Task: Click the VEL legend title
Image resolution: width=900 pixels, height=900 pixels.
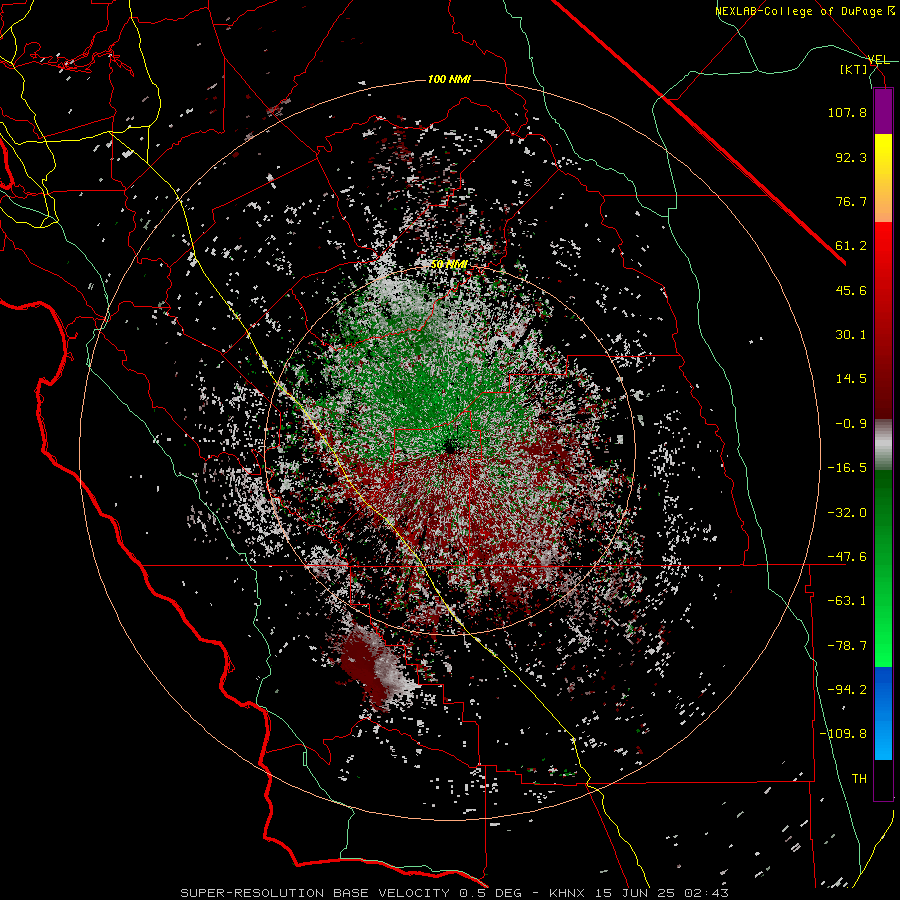Action: click(x=879, y=60)
